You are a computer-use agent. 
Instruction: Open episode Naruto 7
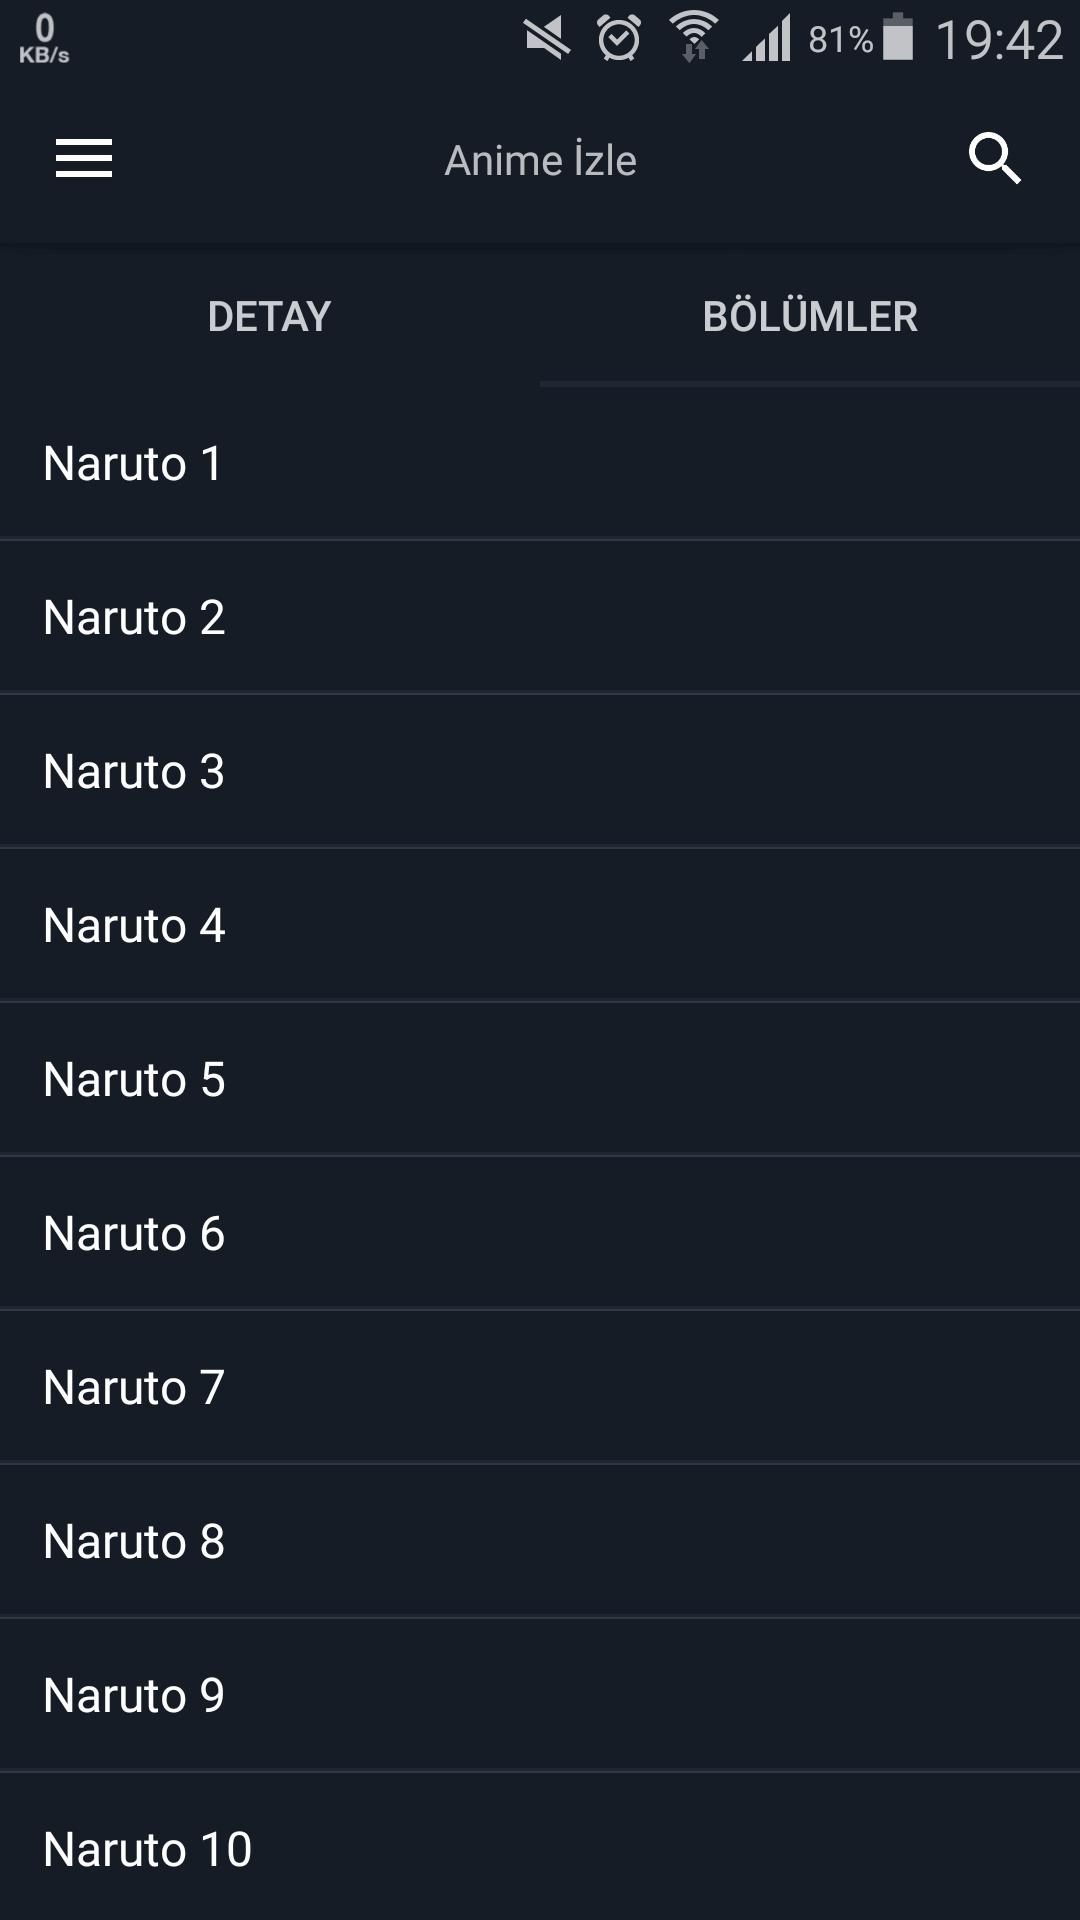point(540,1388)
